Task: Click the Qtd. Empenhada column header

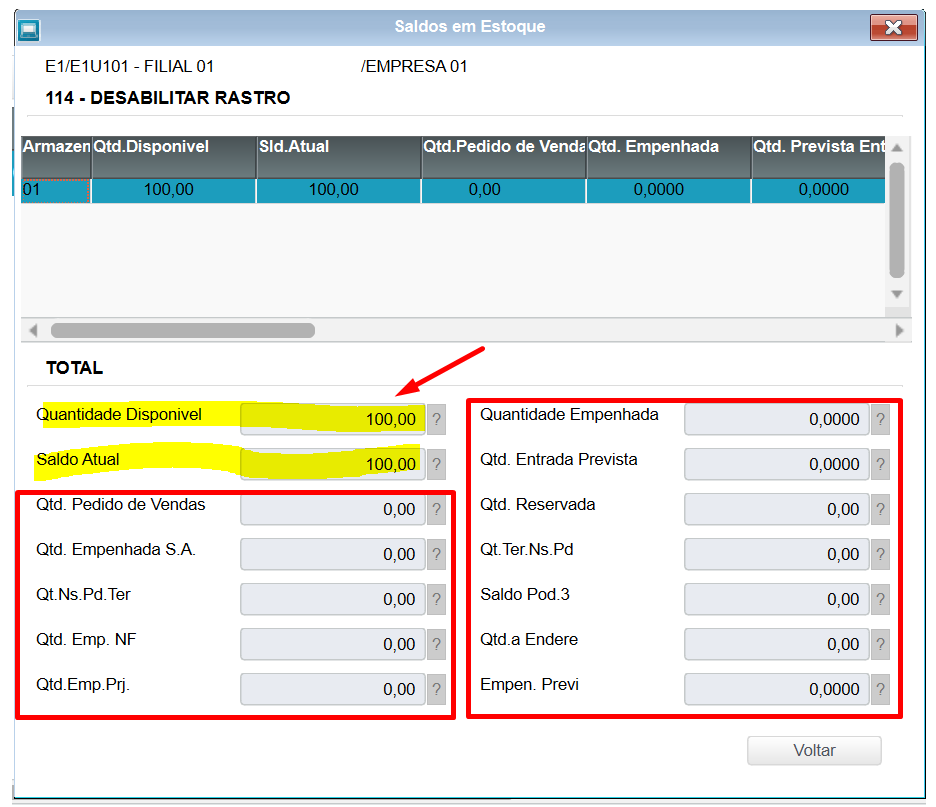Action: (669, 156)
